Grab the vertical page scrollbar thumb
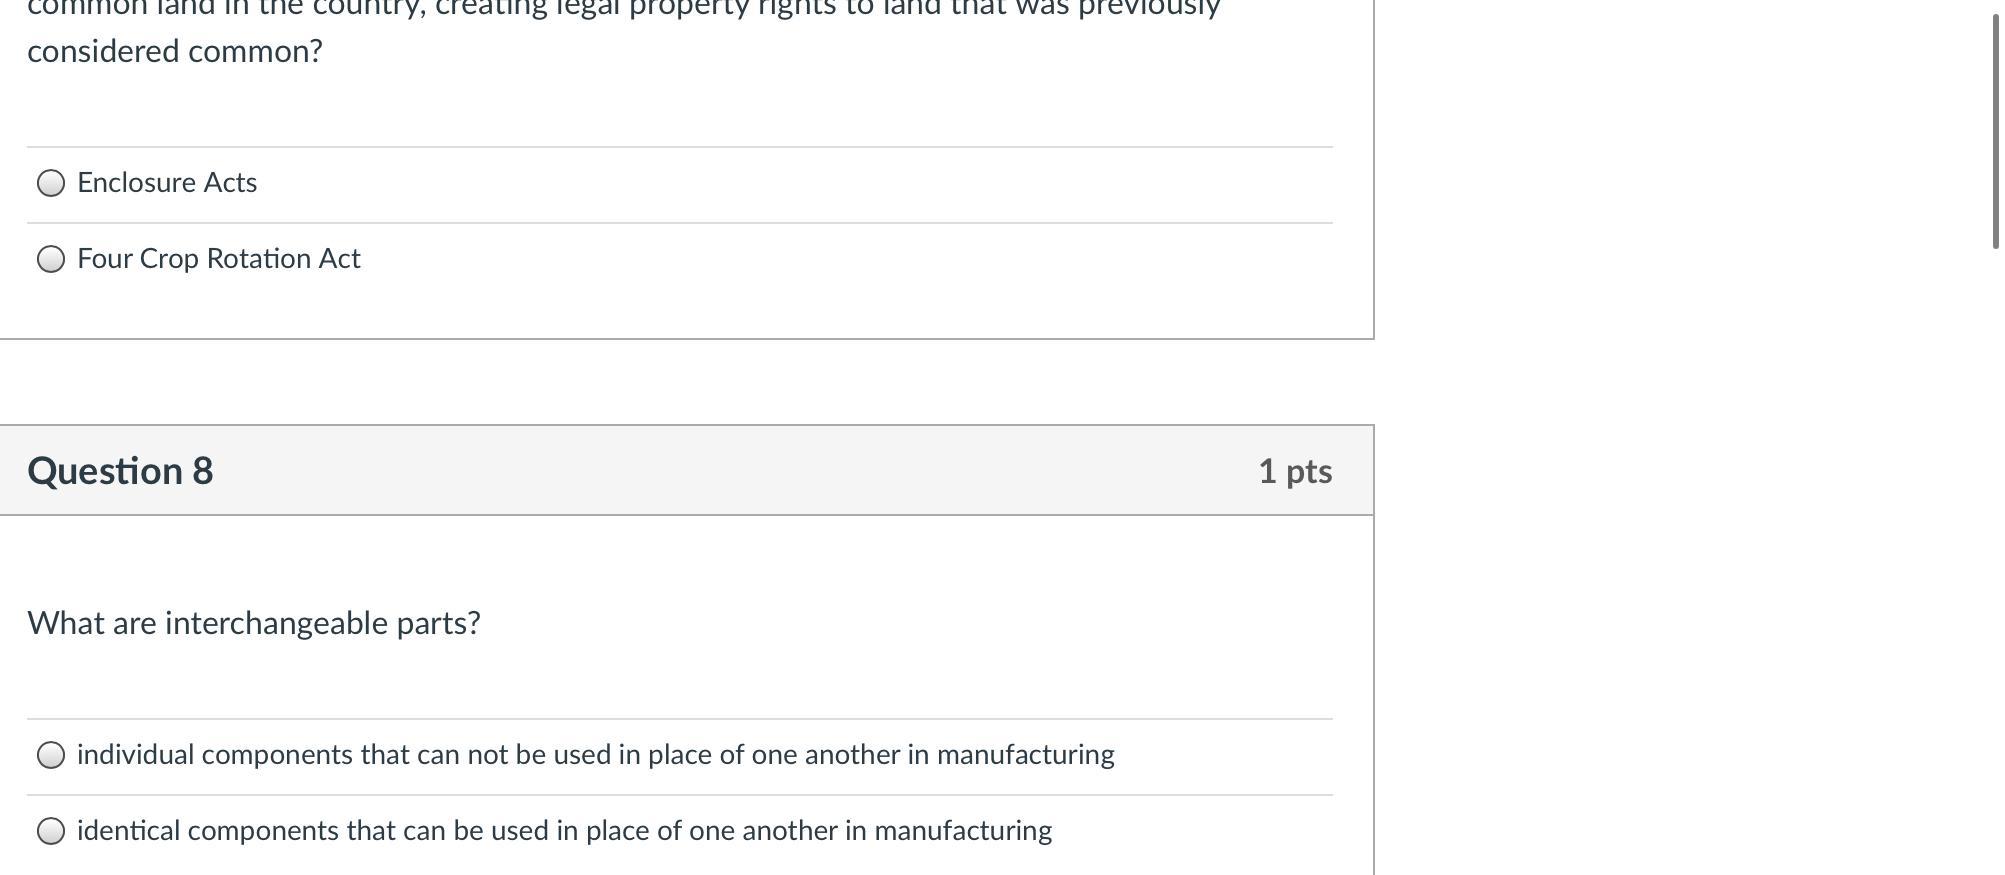Image resolution: width=2005 pixels, height=875 pixels. pos(1995,130)
